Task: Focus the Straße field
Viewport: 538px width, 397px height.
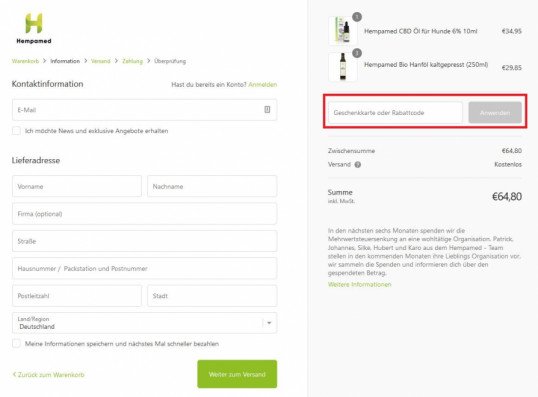Action: point(144,241)
